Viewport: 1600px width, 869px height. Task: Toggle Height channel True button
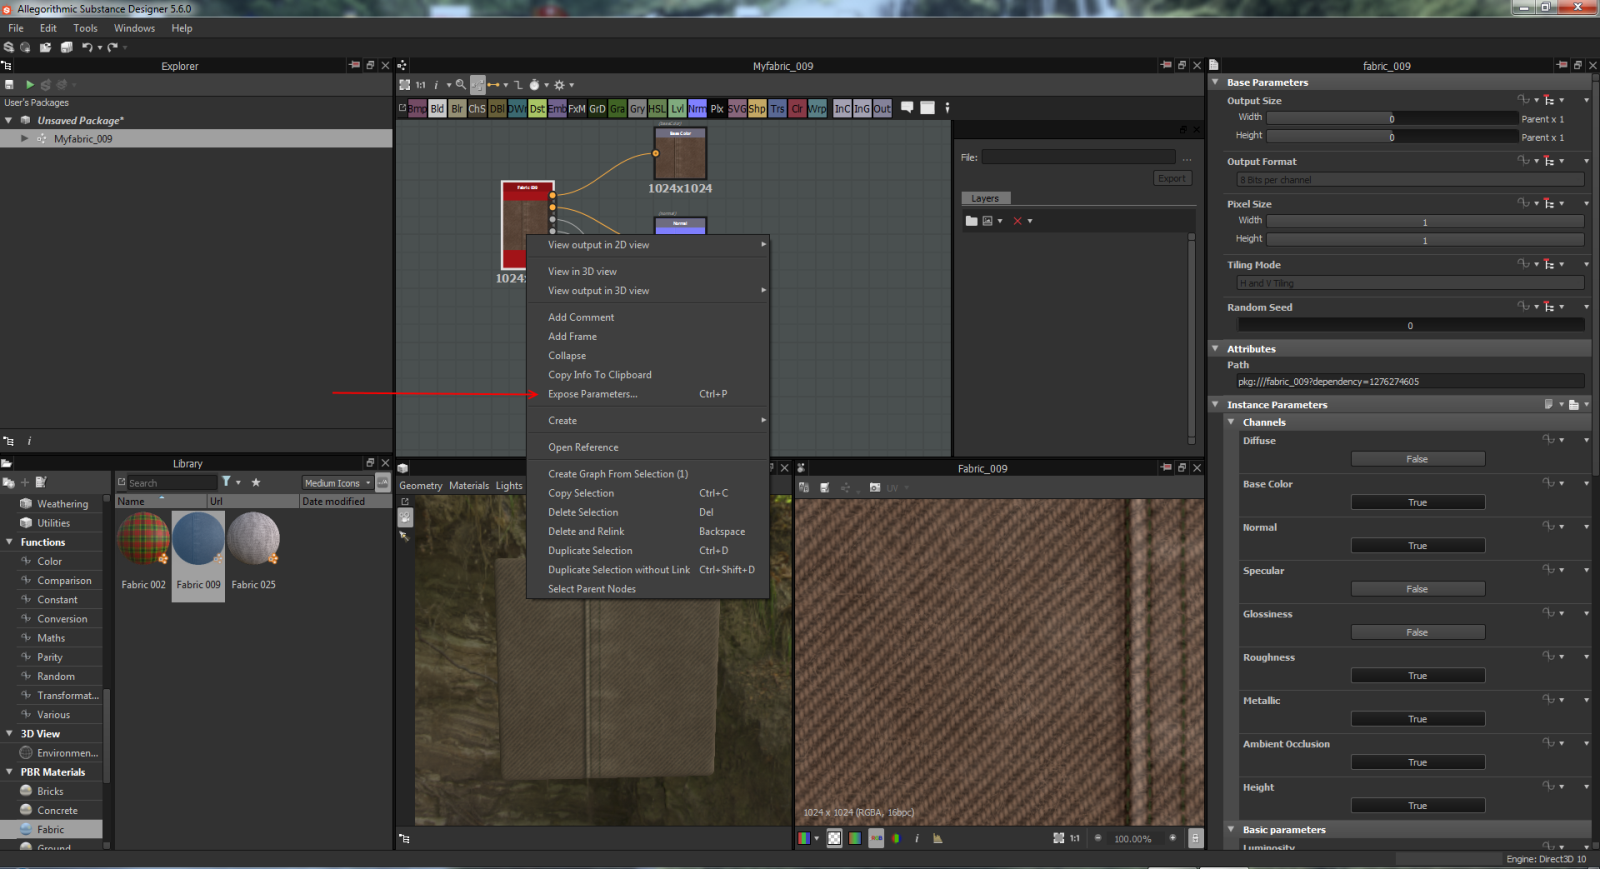coord(1417,806)
